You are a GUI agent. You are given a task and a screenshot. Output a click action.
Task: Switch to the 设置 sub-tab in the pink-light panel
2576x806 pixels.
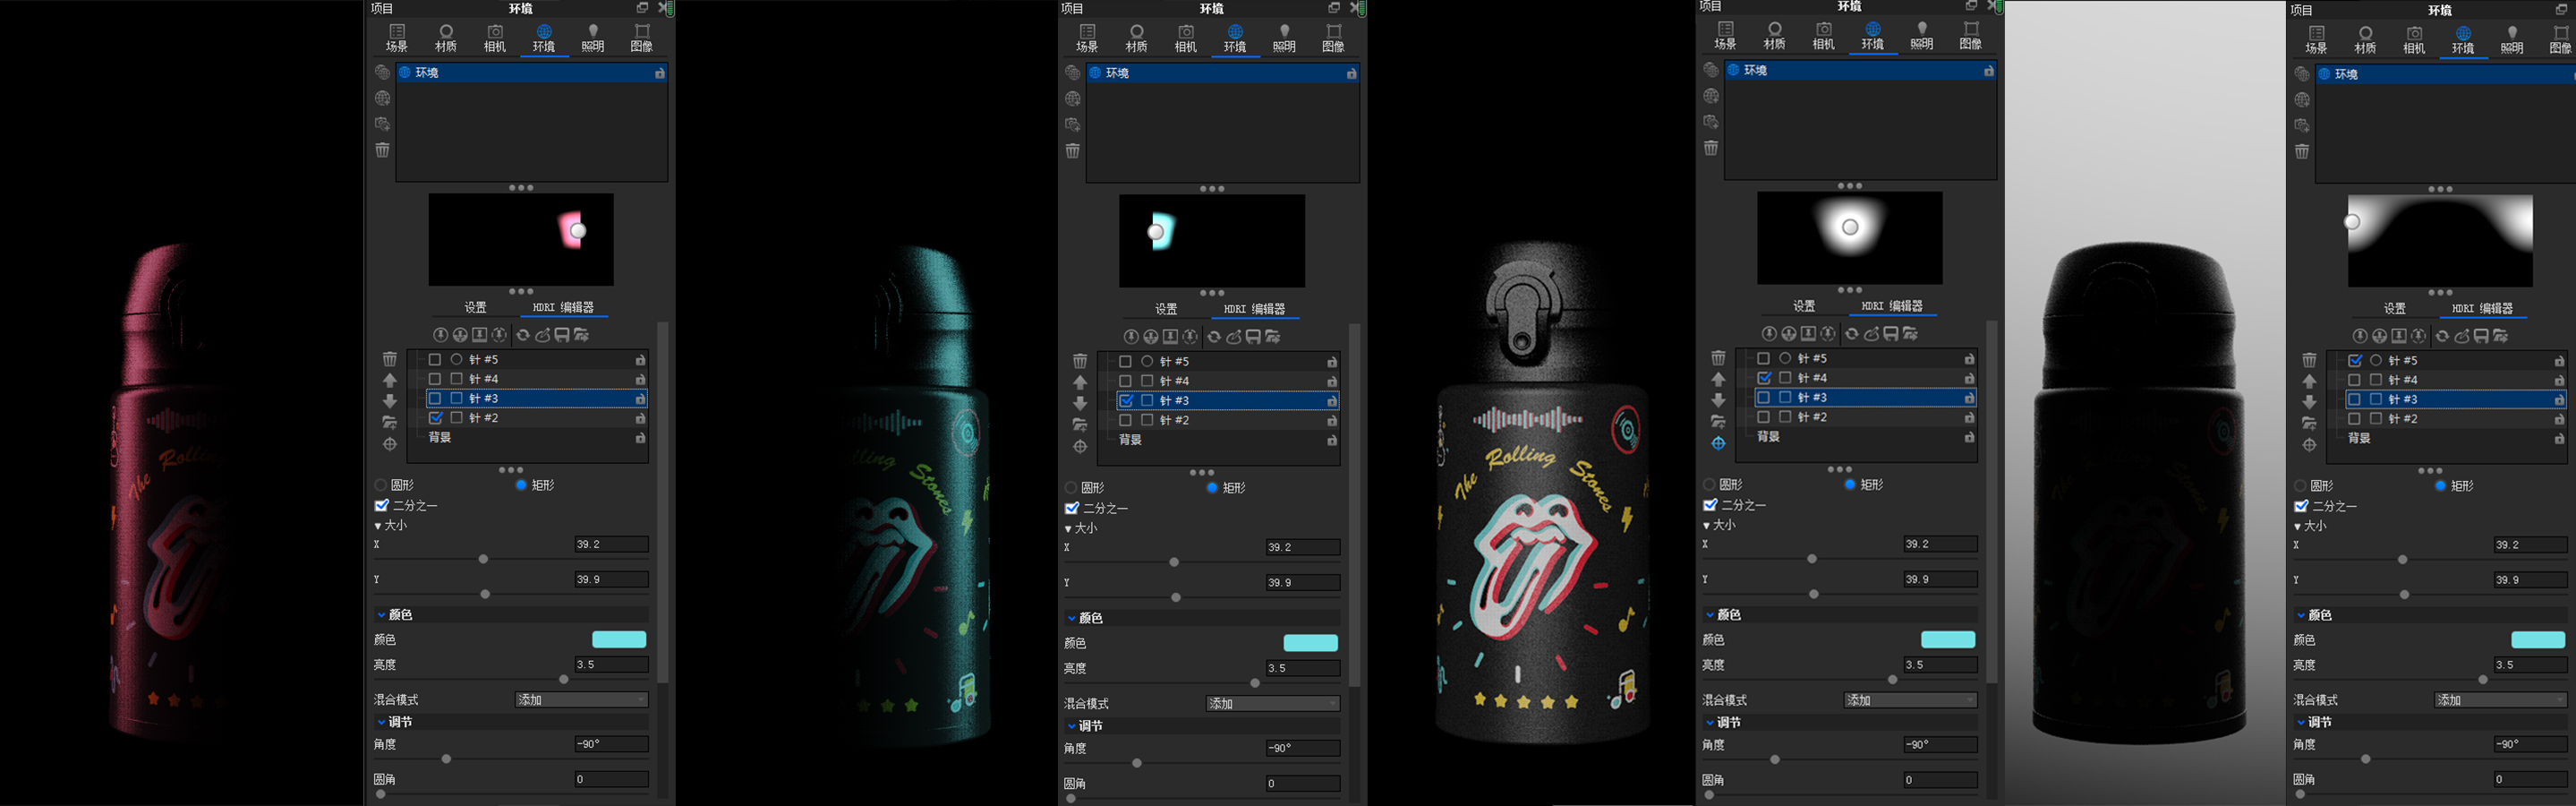point(475,308)
